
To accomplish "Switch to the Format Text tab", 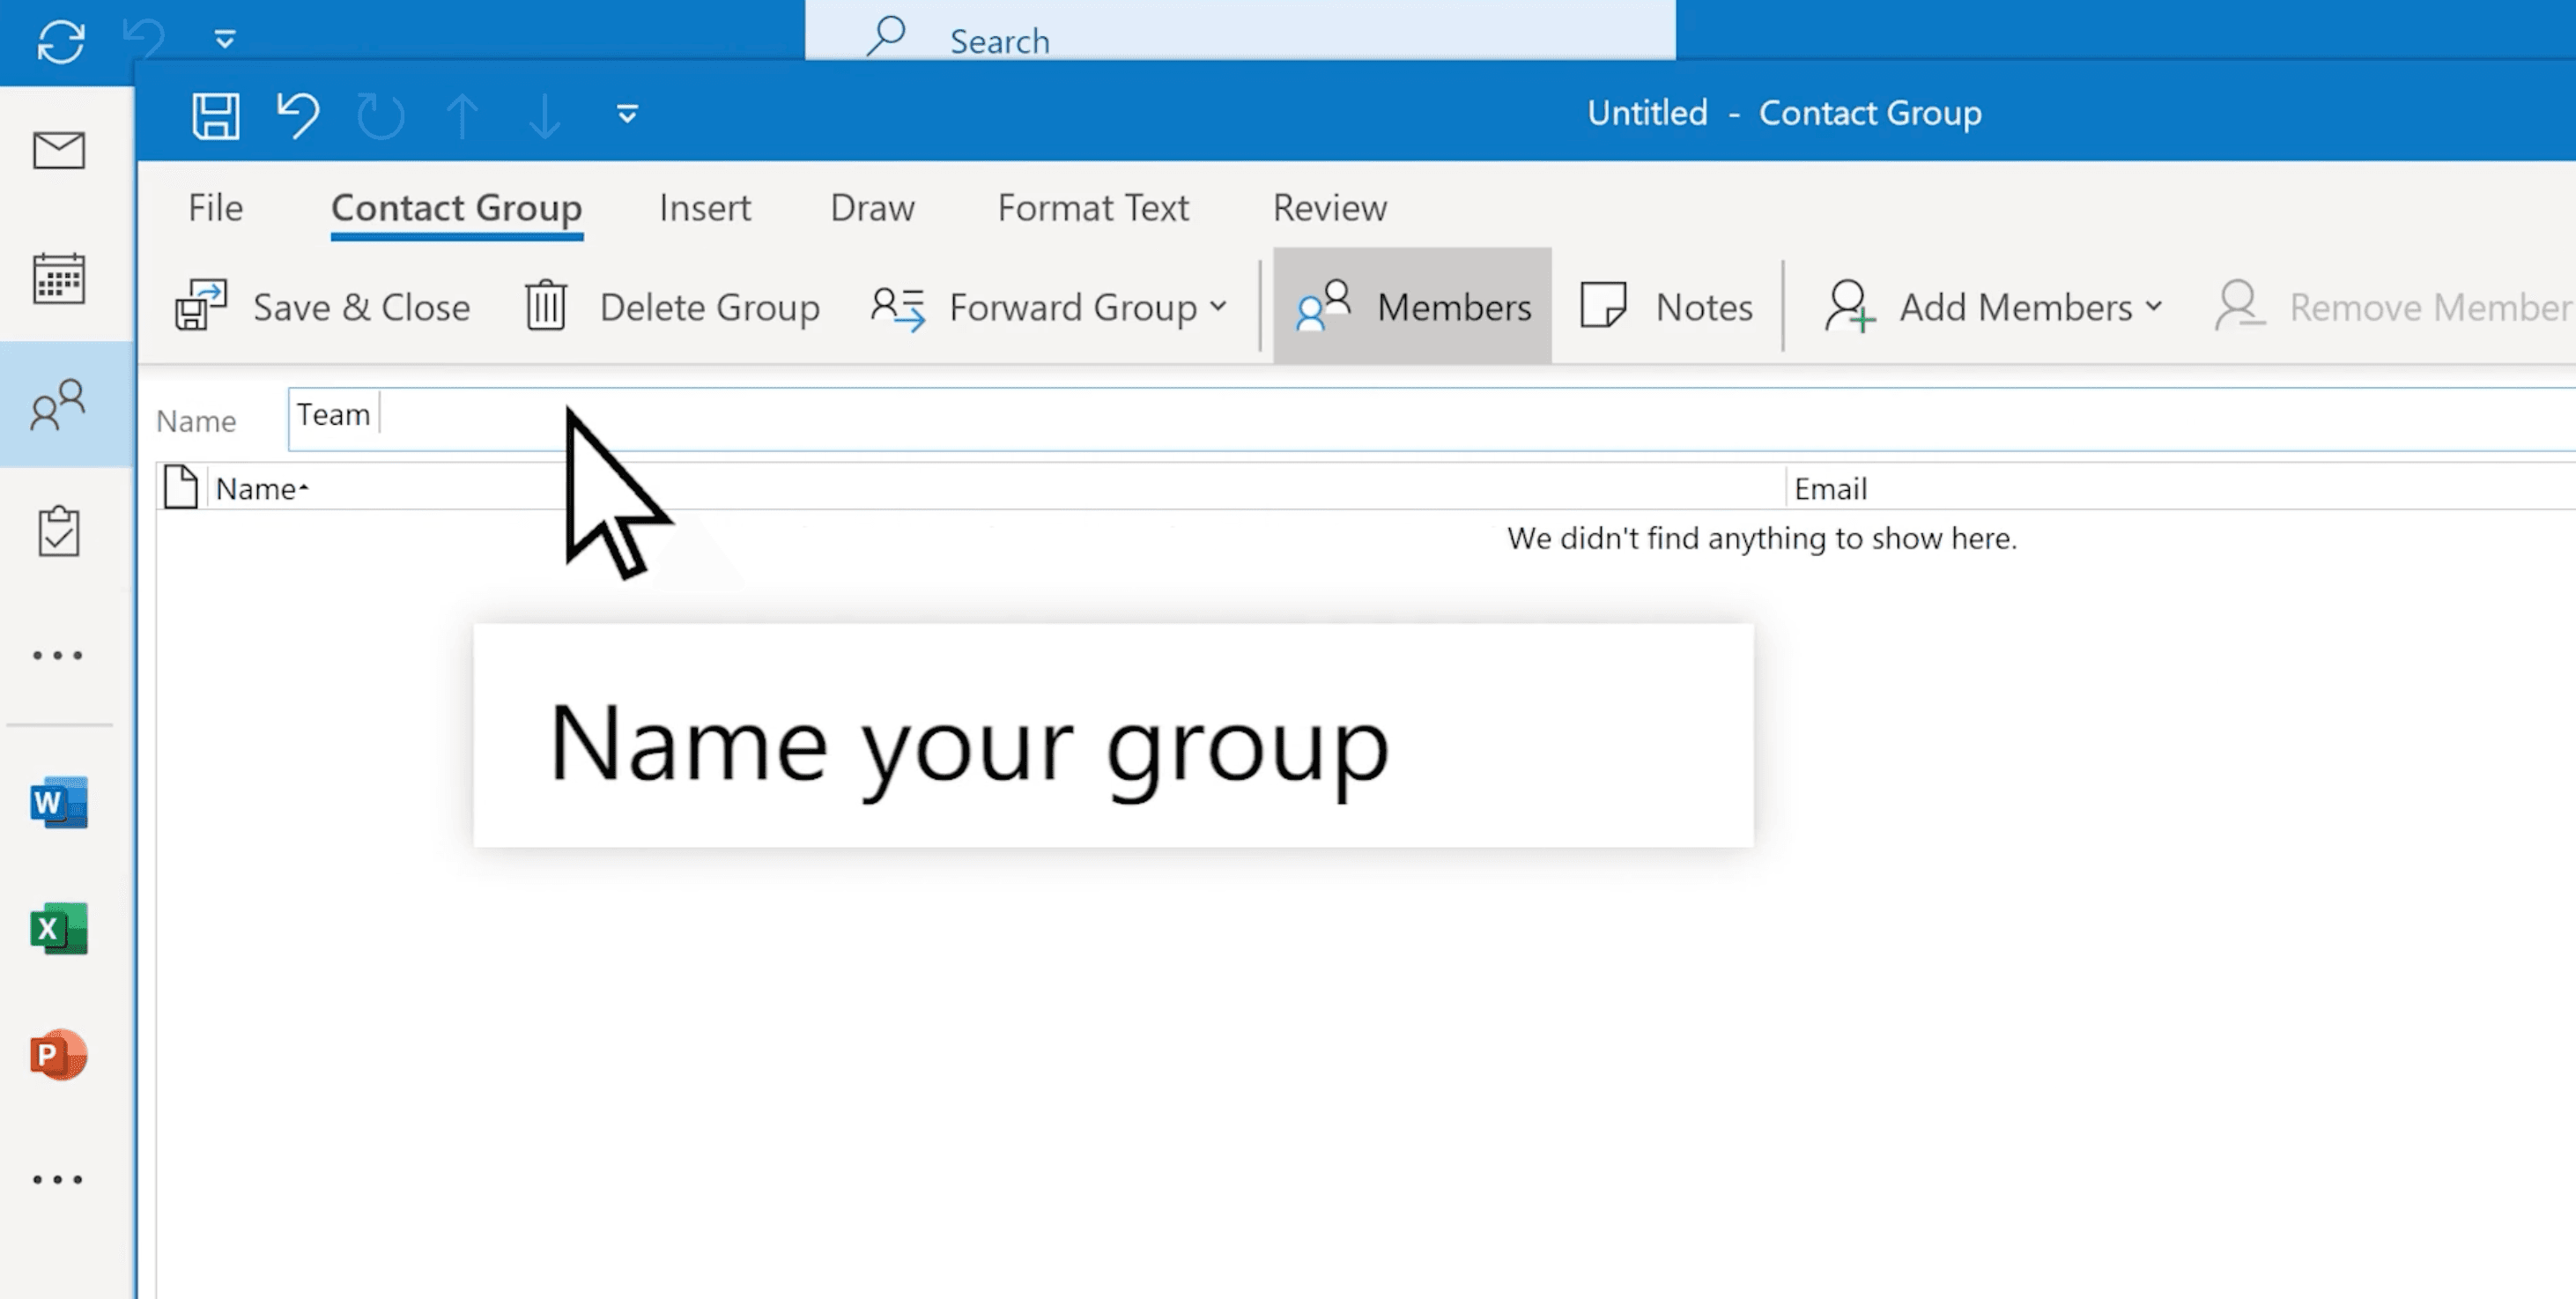I will (x=1092, y=208).
